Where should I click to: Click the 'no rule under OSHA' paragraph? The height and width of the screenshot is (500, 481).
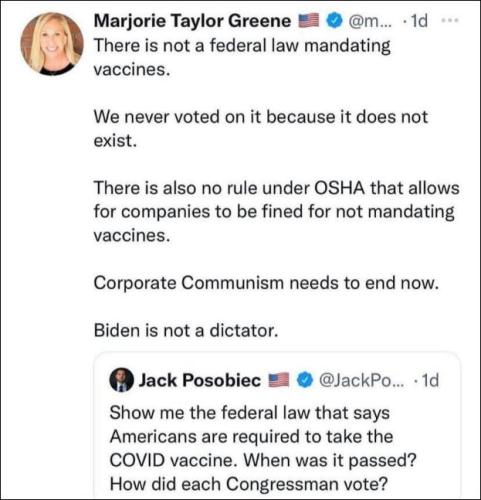pos(277,212)
